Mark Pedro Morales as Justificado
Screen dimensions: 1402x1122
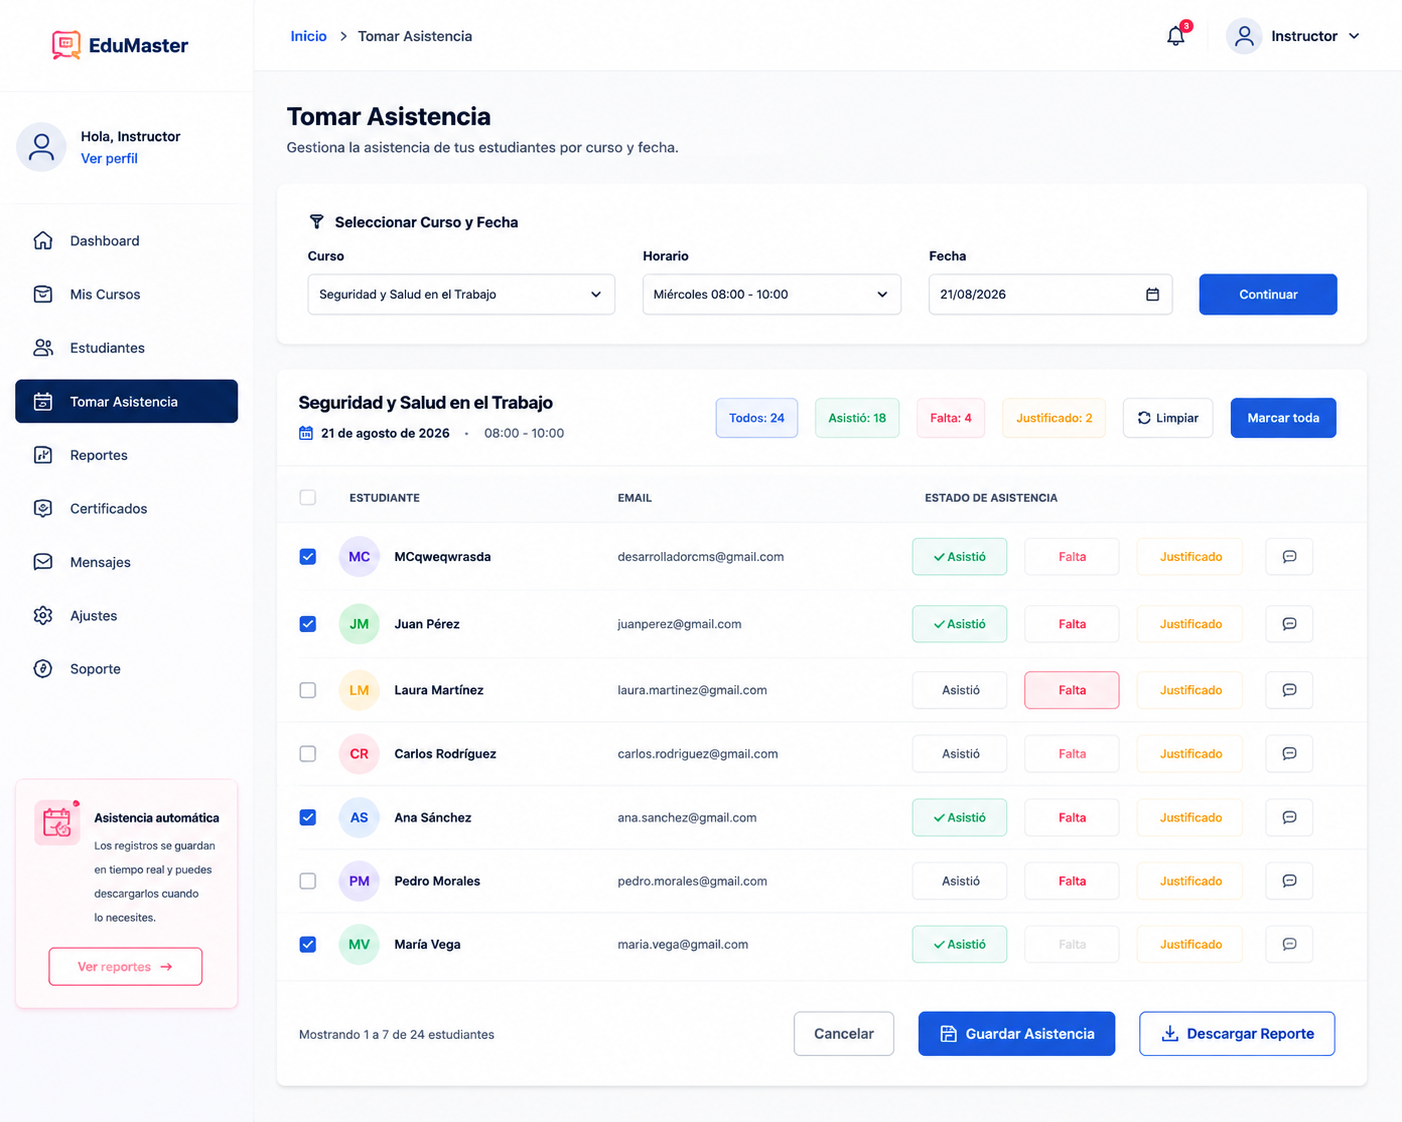[x=1190, y=881]
